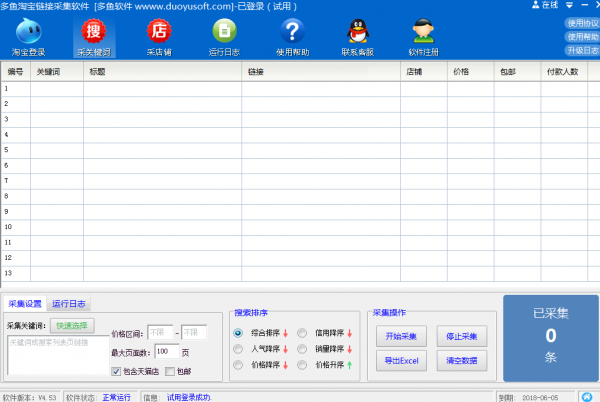Click the 编号 column header
Screen dimensions: 600x402
coord(16,72)
